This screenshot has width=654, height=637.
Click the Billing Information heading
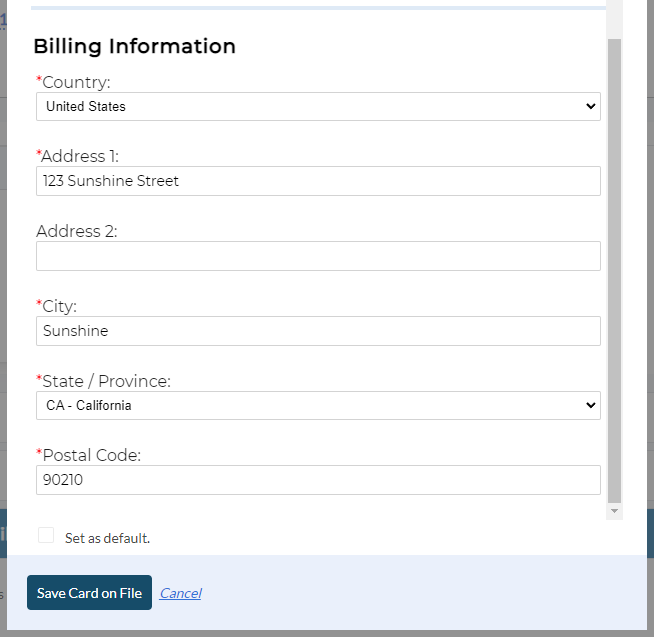click(135, 46)
